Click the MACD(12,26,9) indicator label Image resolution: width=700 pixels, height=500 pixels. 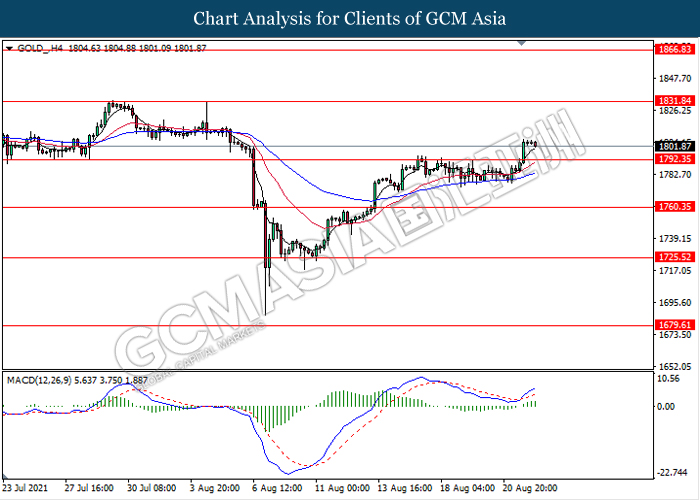click(x=39, y=380)
